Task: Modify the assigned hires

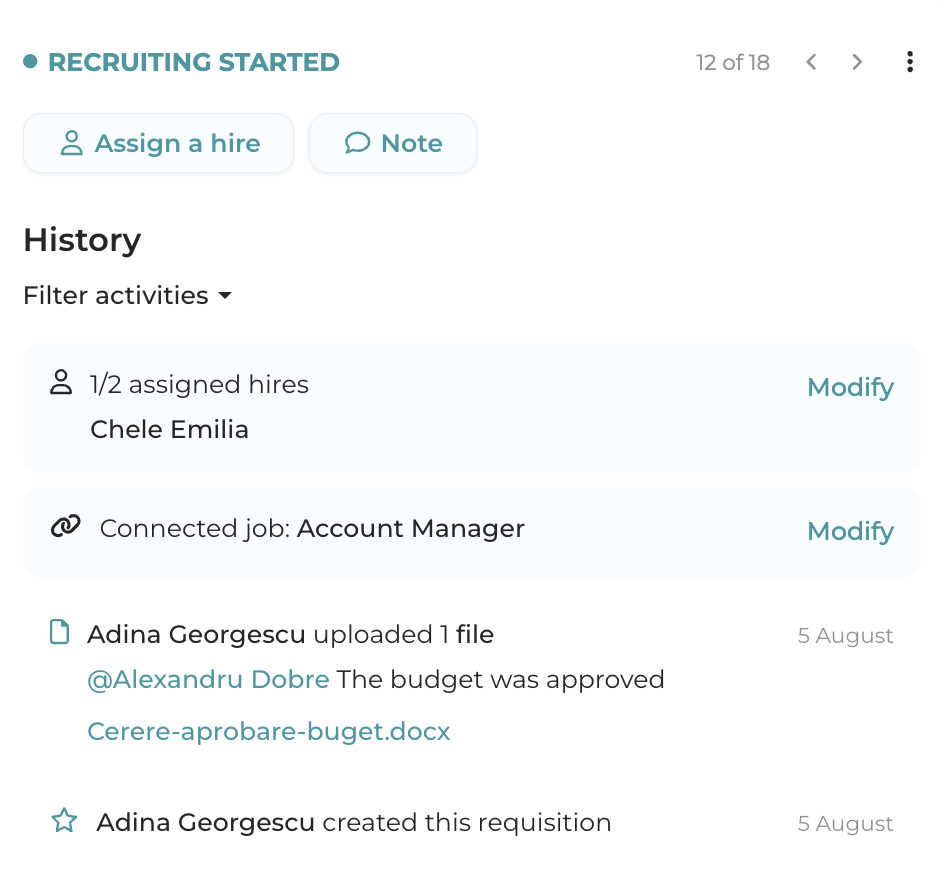Action: (x=850, y=387)
